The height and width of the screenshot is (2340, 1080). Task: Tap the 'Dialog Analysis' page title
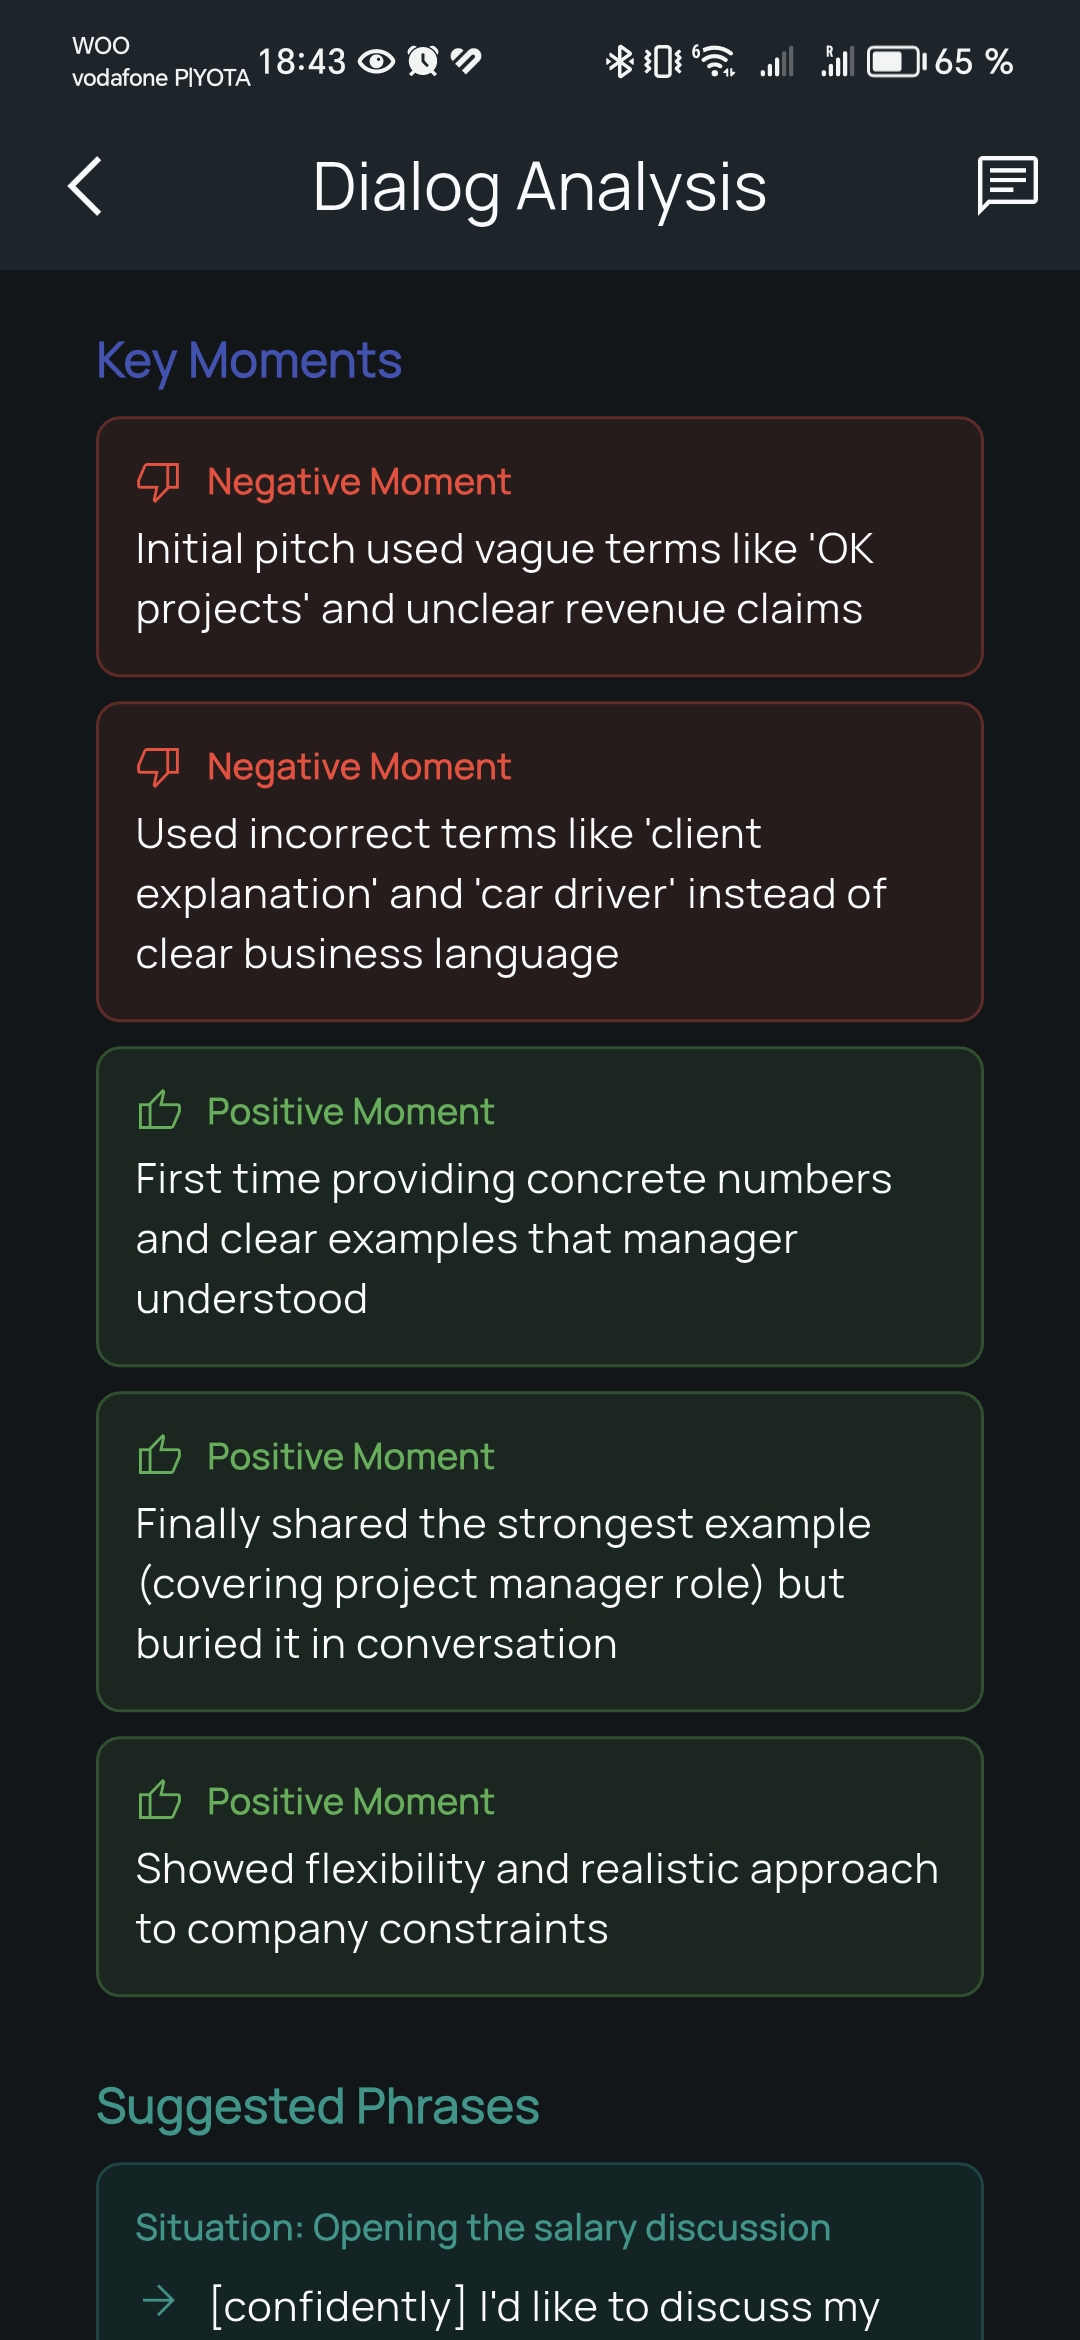coord(540,187)
